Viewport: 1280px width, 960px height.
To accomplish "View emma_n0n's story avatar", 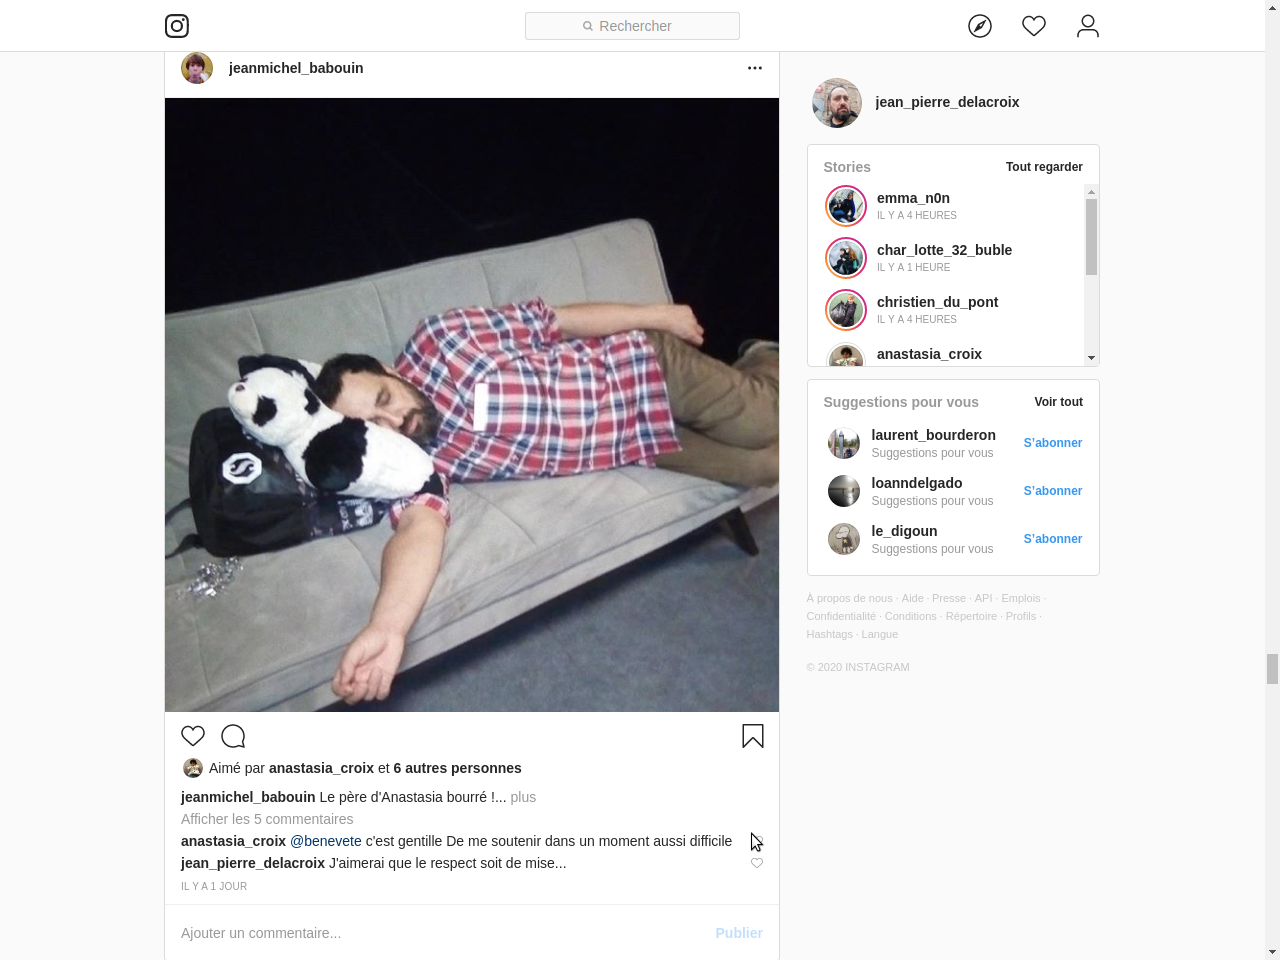I will click(x=846, y=206).
